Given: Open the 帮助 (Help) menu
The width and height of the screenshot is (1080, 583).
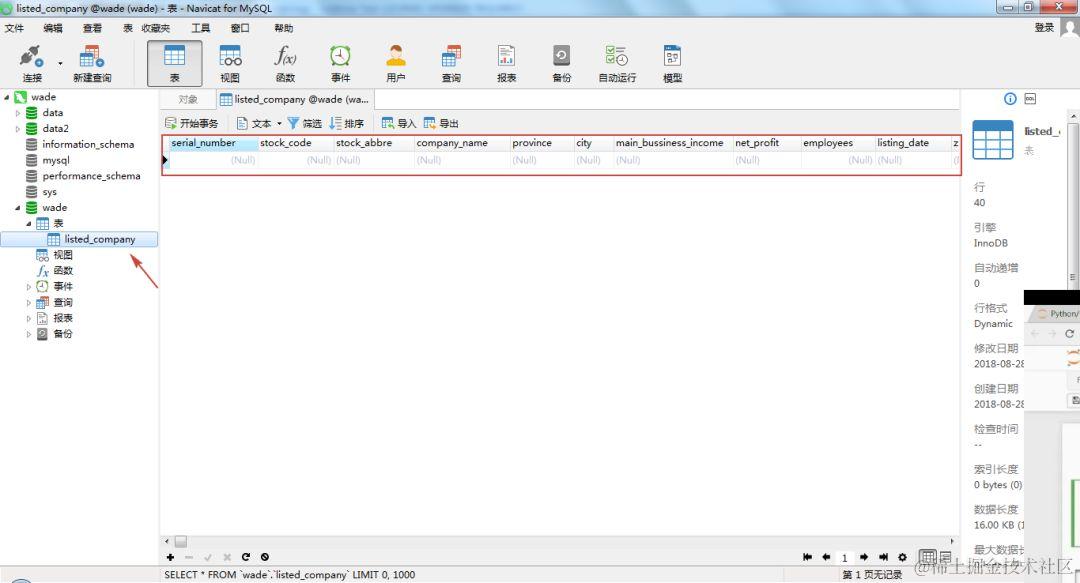Looking at the screenshot, I should tap(283, 28).
